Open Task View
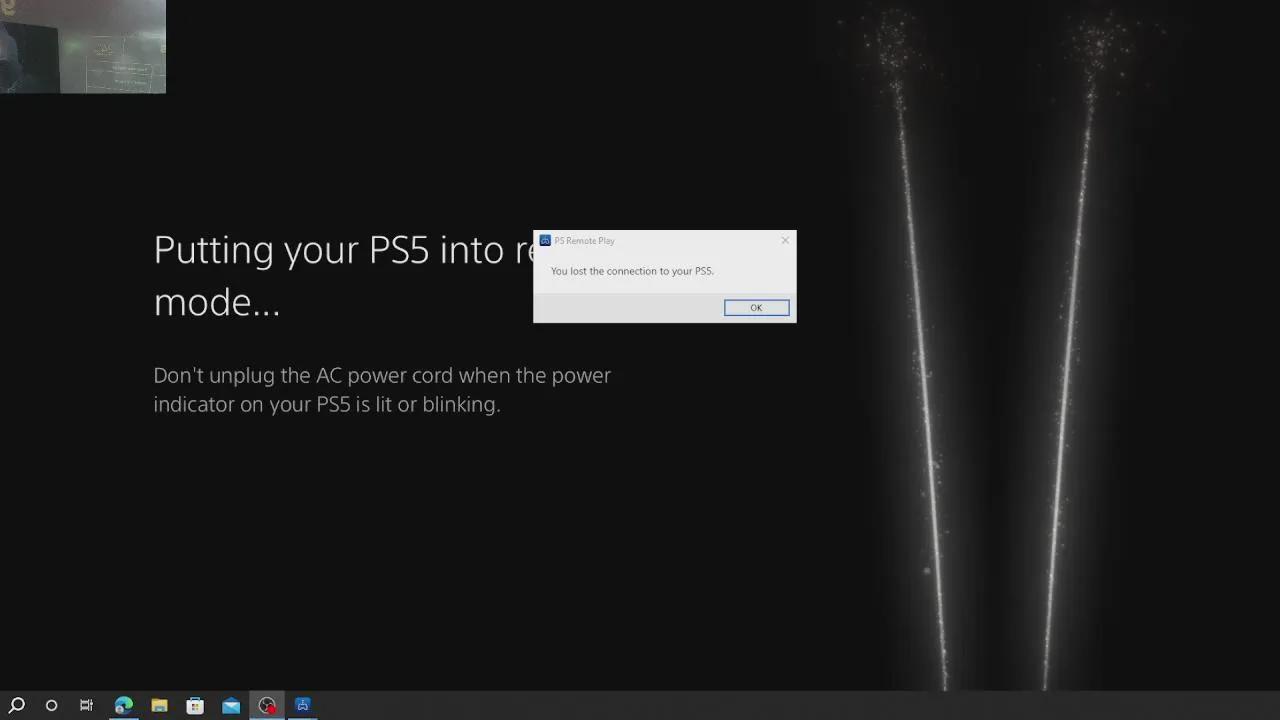This screenshot has width=1280, height=720. (x=87, y=706)
